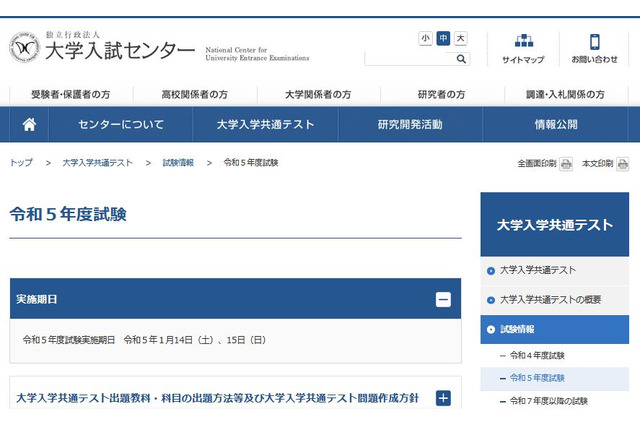Click the search magnifier icon

point(461,59)
